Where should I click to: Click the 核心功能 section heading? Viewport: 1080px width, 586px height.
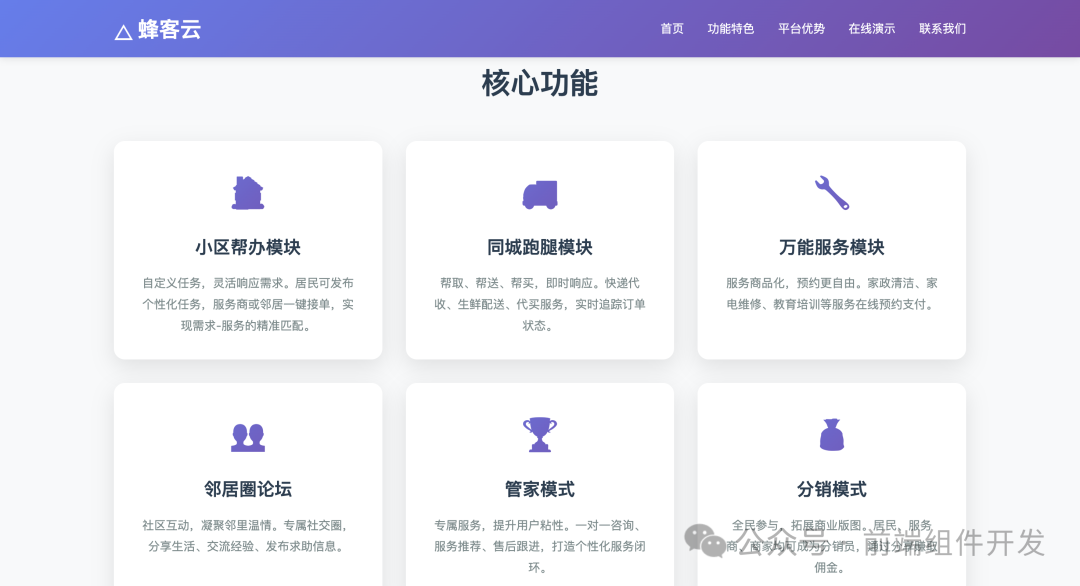tap(539, 84)
